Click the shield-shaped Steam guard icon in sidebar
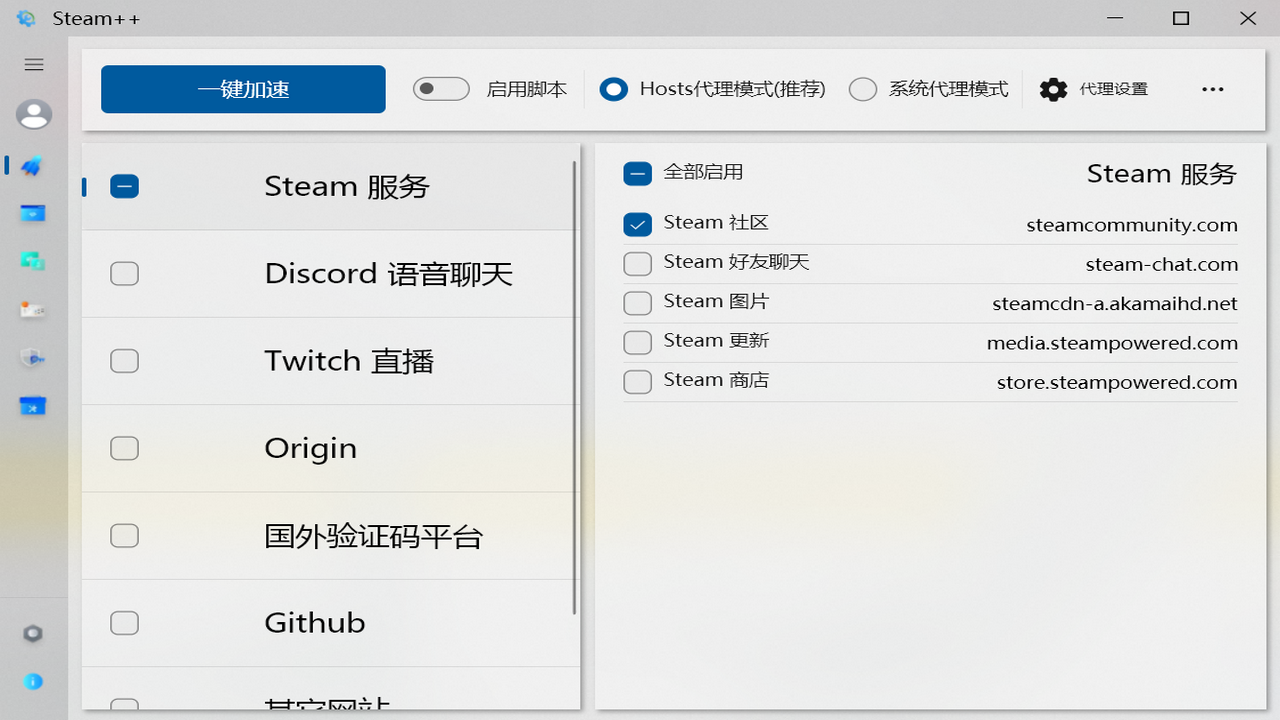1280x720 pixels. pos(33,357)
